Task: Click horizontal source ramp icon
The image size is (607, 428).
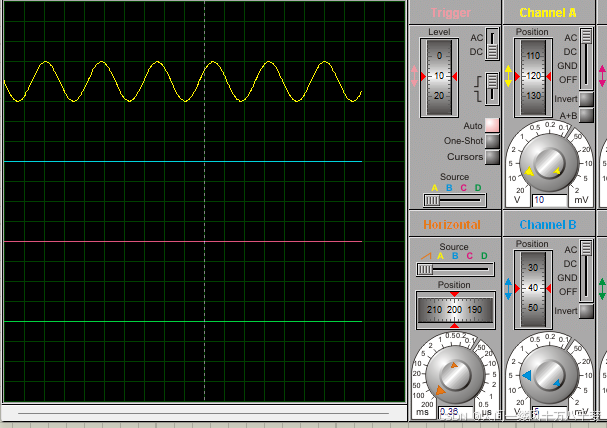Action: pos(426,256)
